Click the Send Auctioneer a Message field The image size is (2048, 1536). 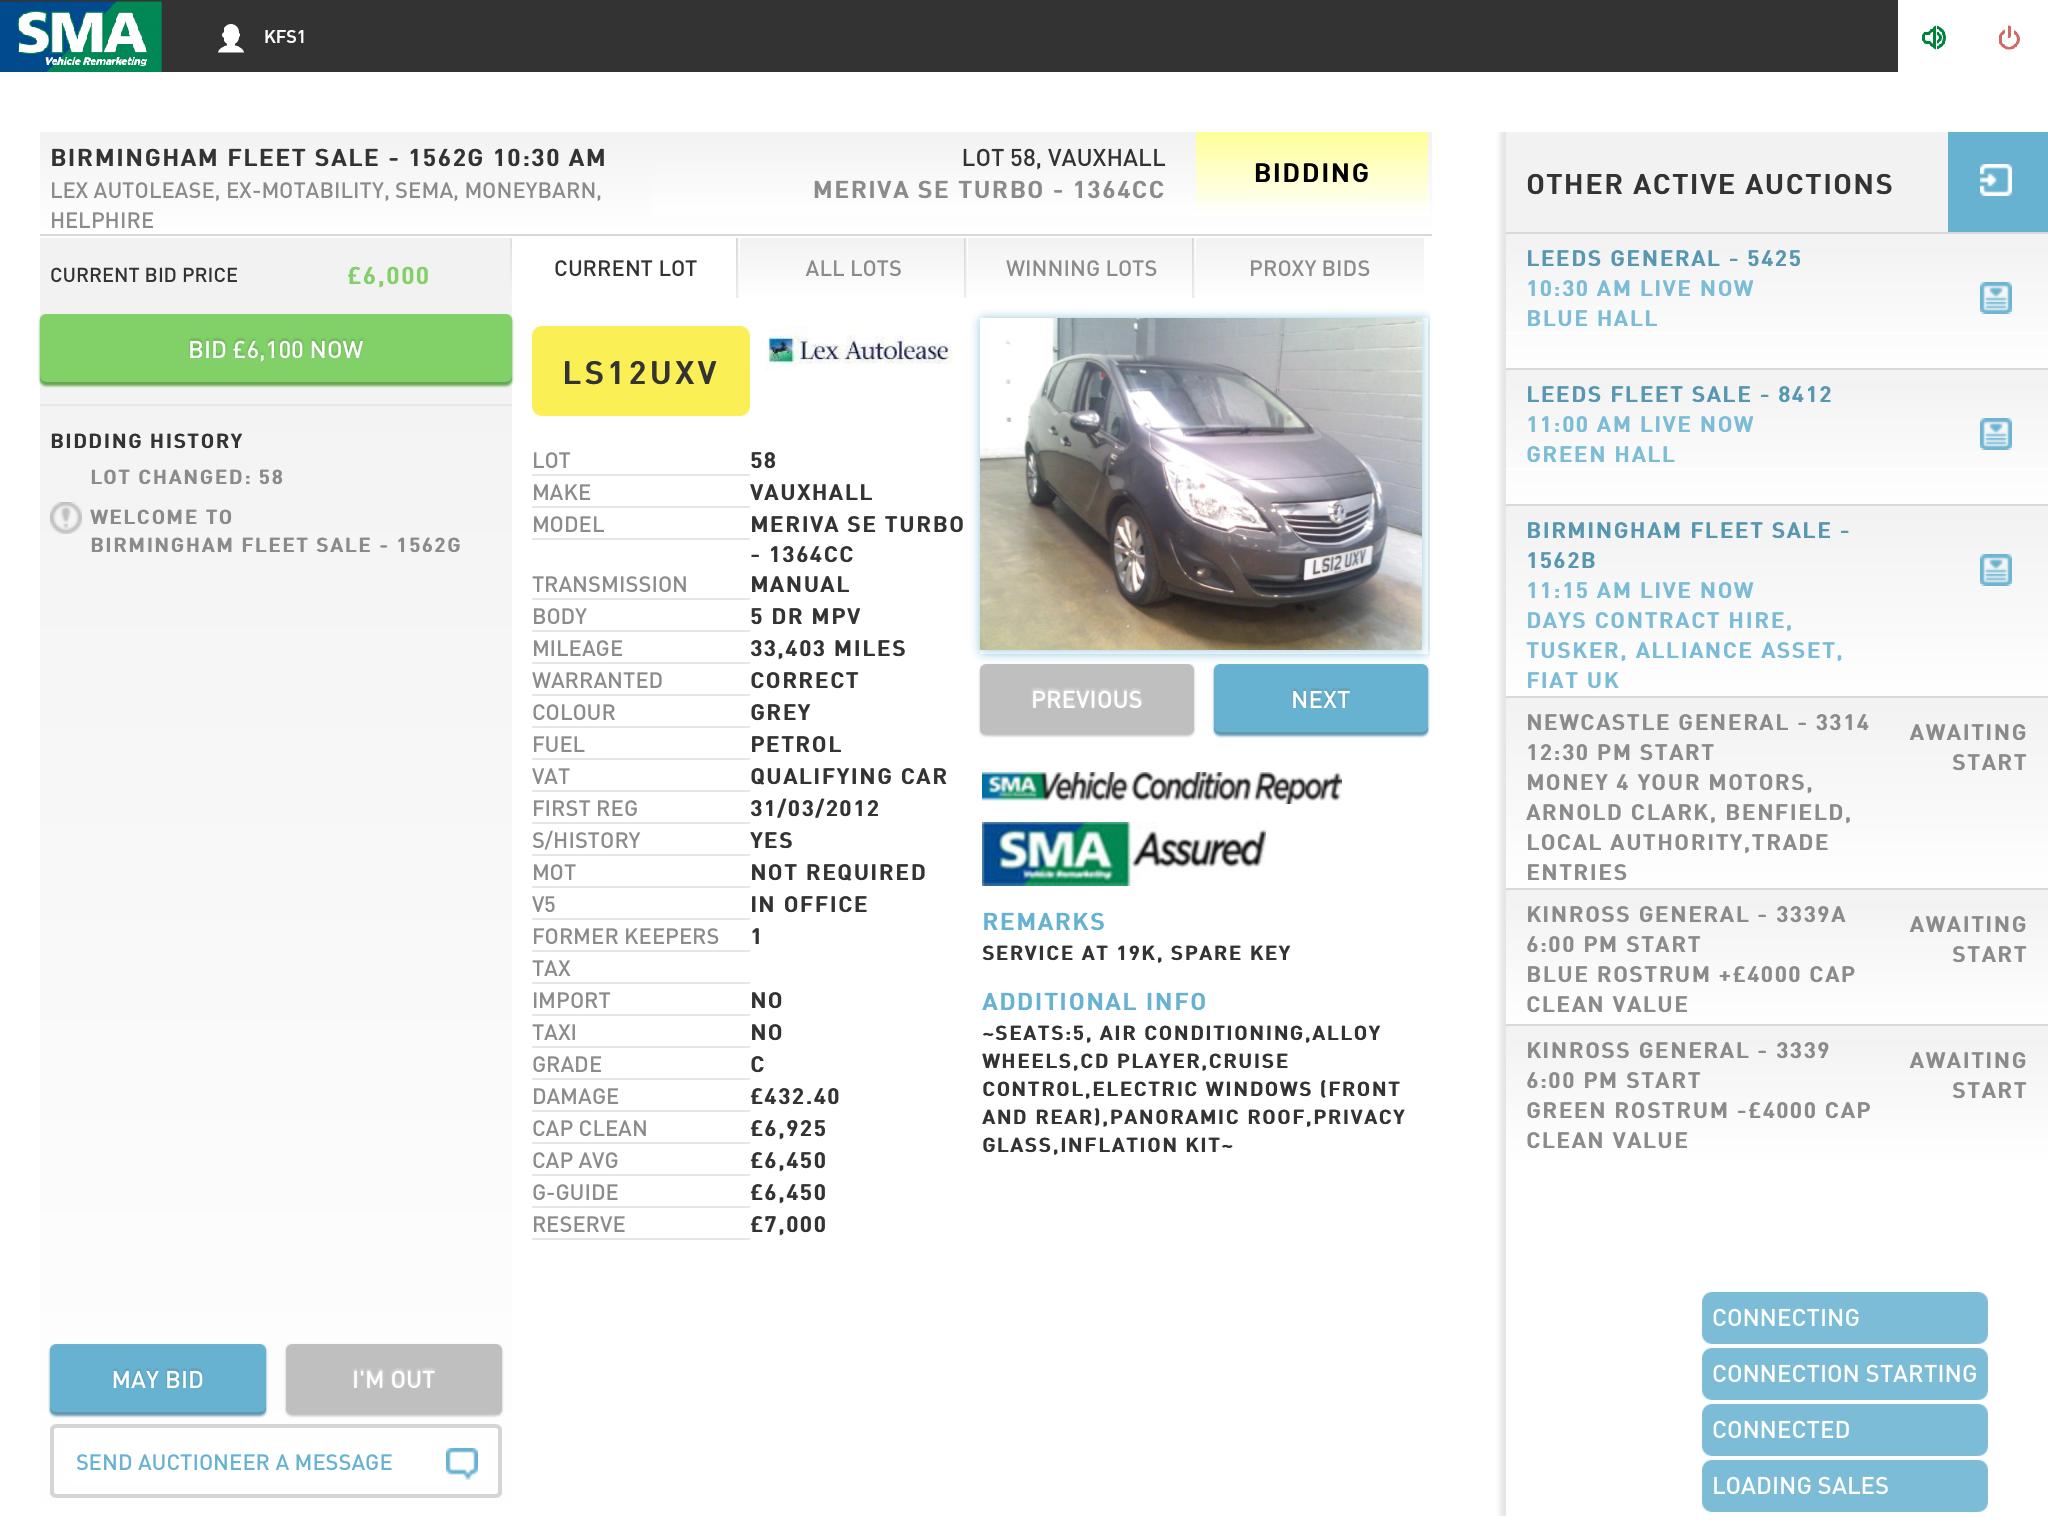[235, 1462]
